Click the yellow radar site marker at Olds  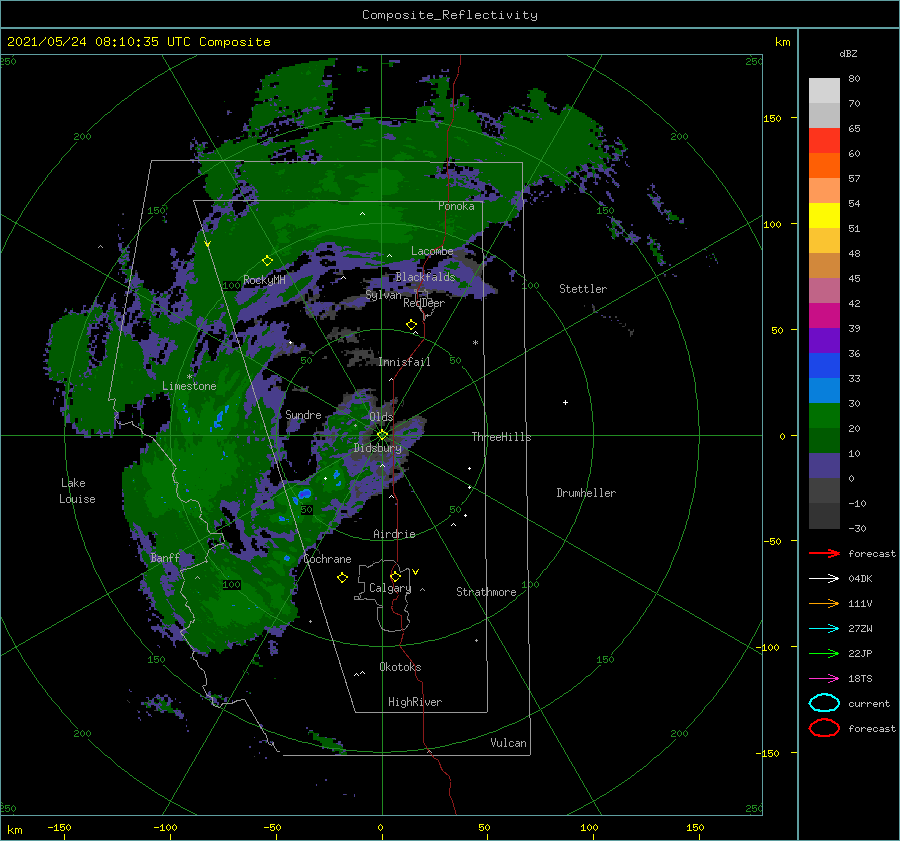(x=382, y=435)
